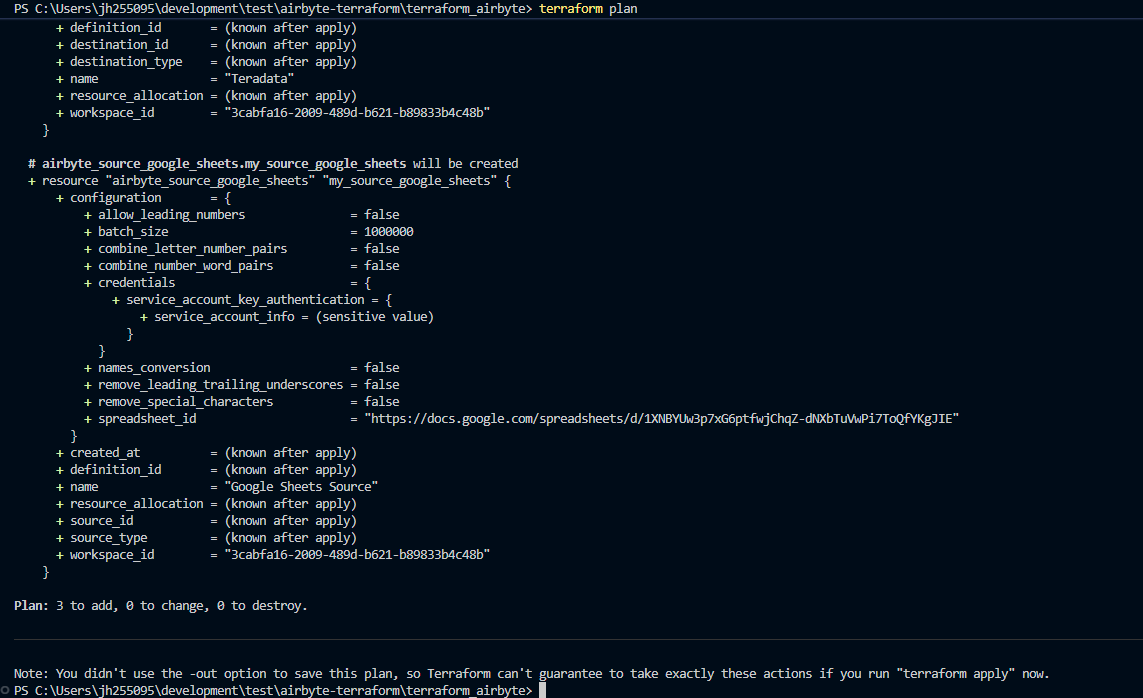Select the '# airbyte_source_google_sheets... will be created' comment
This screenshot has height=698, width=1143.
(x=273, y=164)
